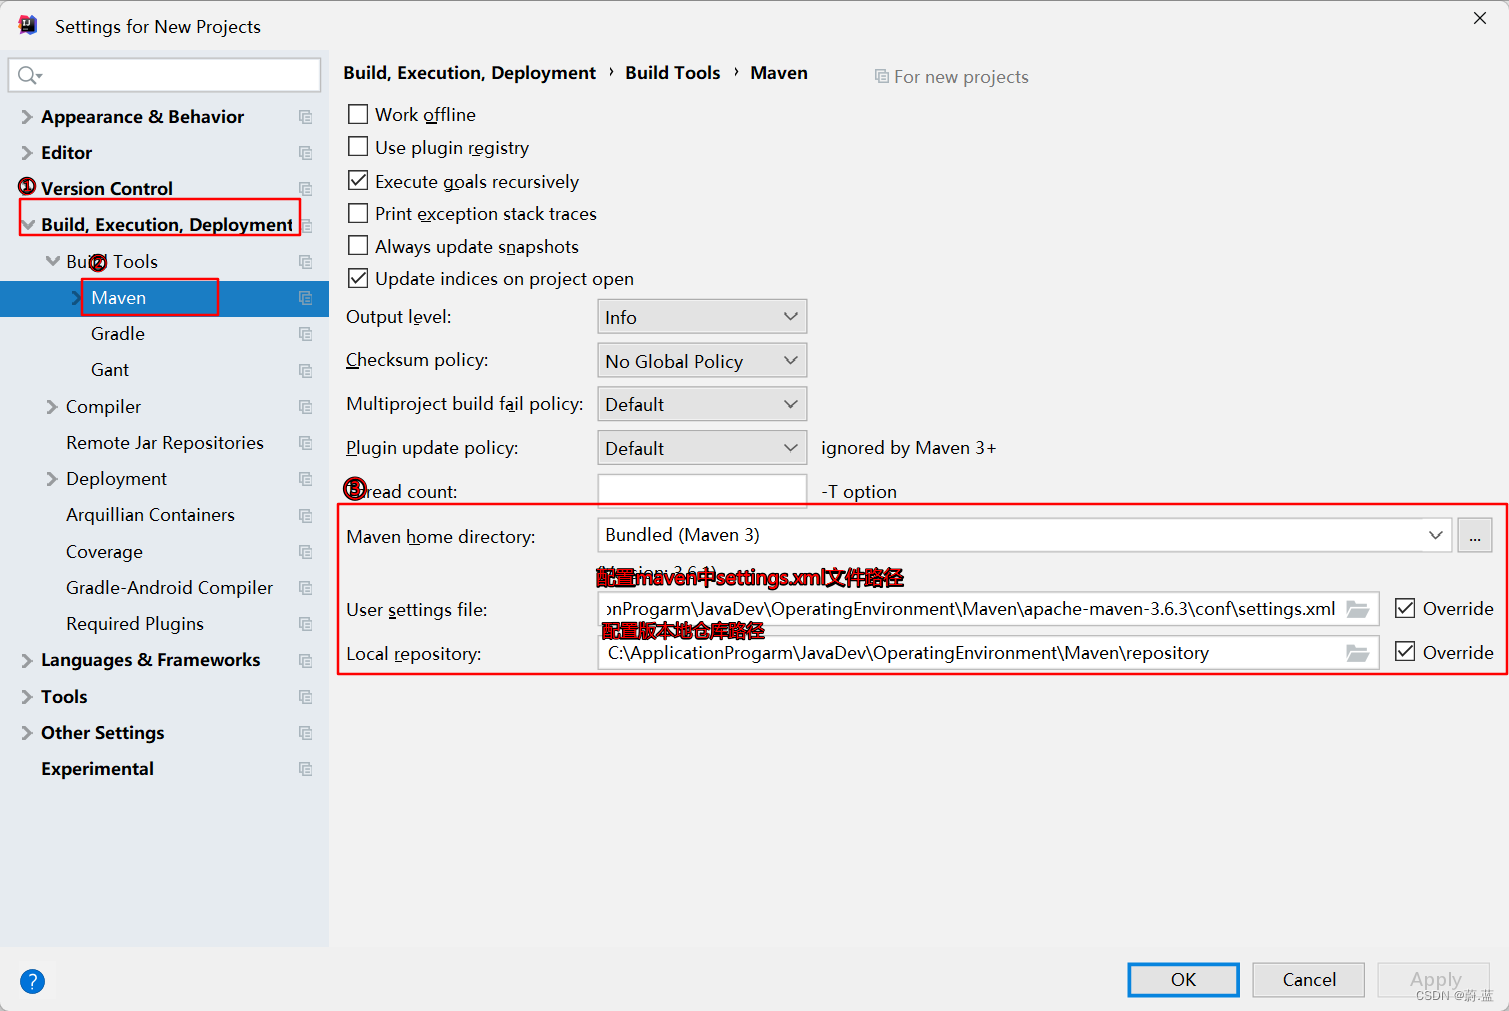The width and height of the screenshot is (1509, 1011).
Task: Open the Plugin update policy dropdown
Action: 702,448
